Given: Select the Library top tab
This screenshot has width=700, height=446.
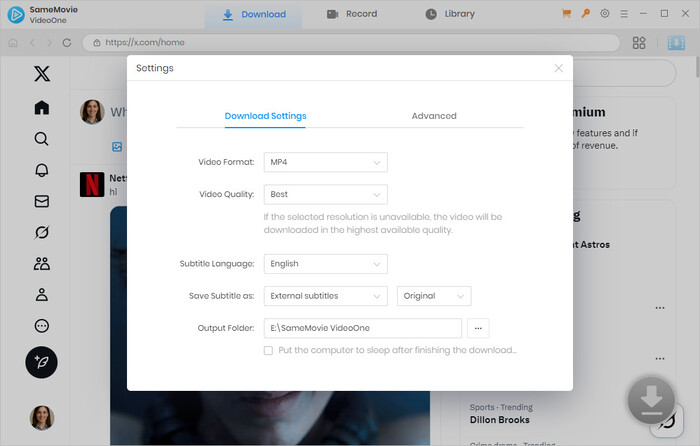Looking at the screenshot, I should (x=450, y=14).
